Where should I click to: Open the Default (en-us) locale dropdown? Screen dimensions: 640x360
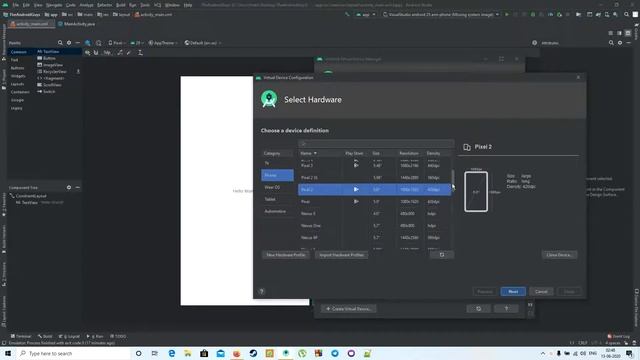tap(203, 43)
